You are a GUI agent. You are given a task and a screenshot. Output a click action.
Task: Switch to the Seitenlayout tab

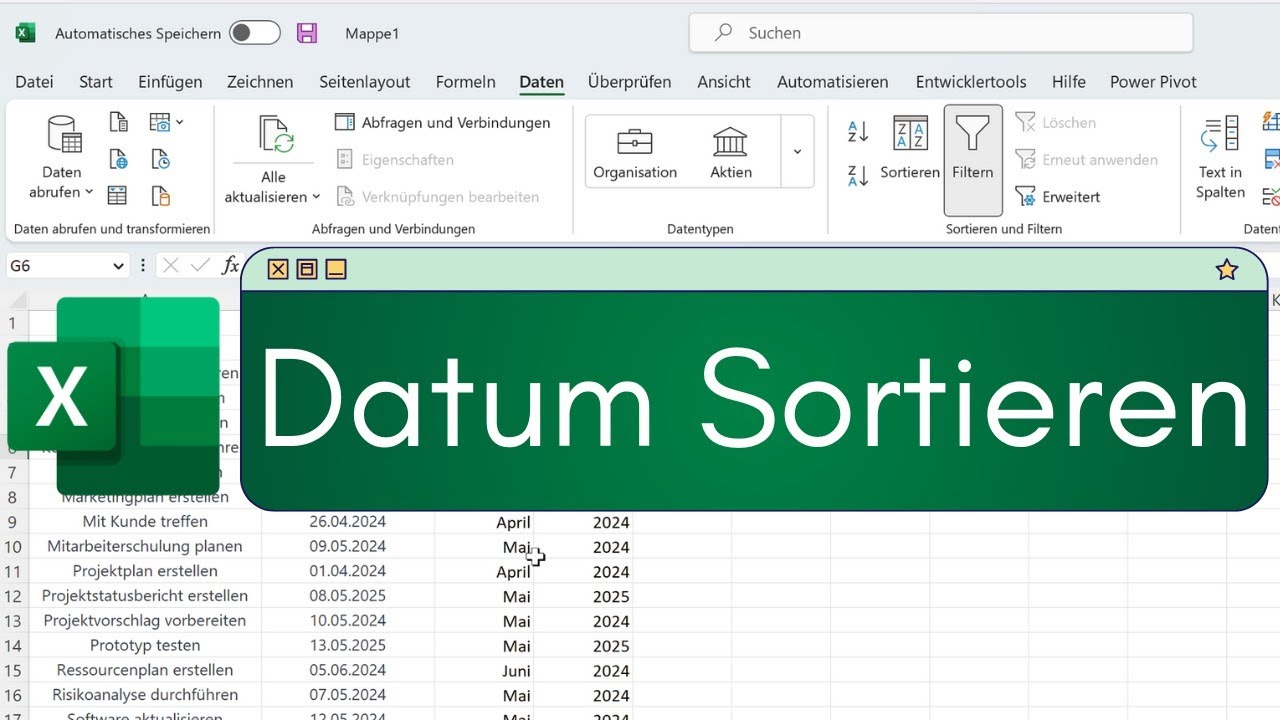click(x=364, y=82)
